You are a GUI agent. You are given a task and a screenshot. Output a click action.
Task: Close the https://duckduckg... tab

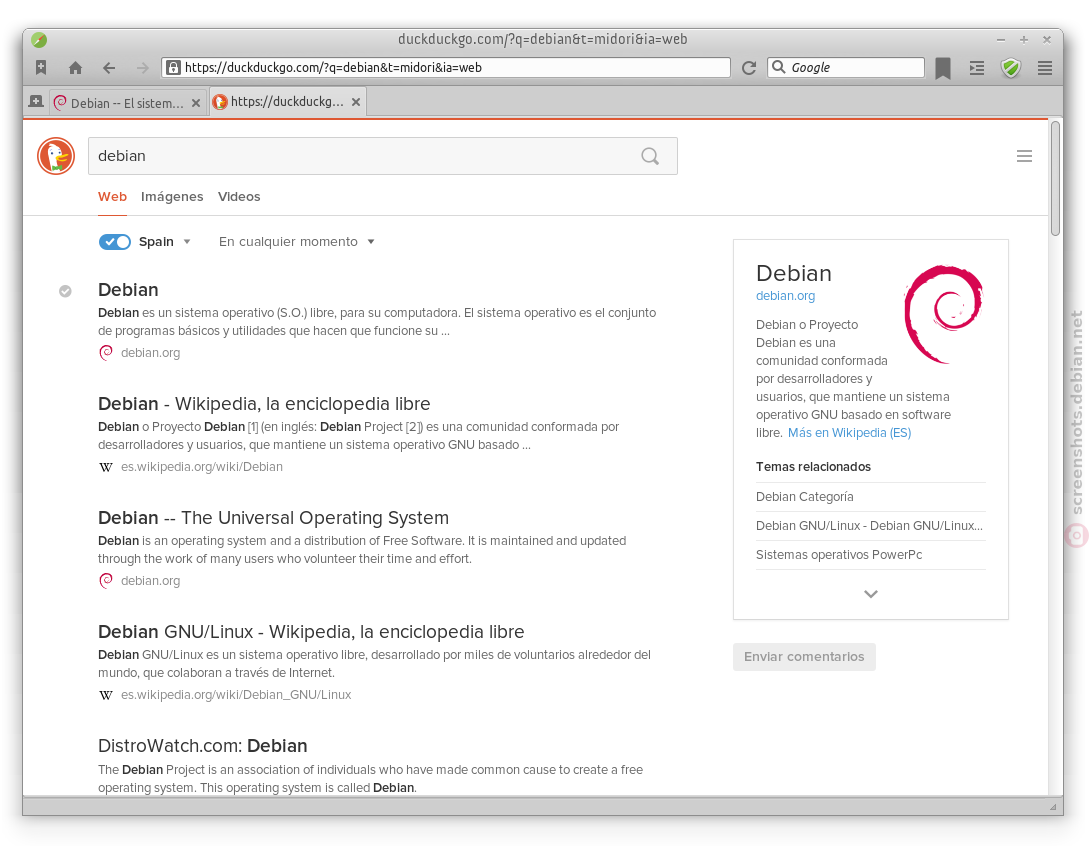356,102
